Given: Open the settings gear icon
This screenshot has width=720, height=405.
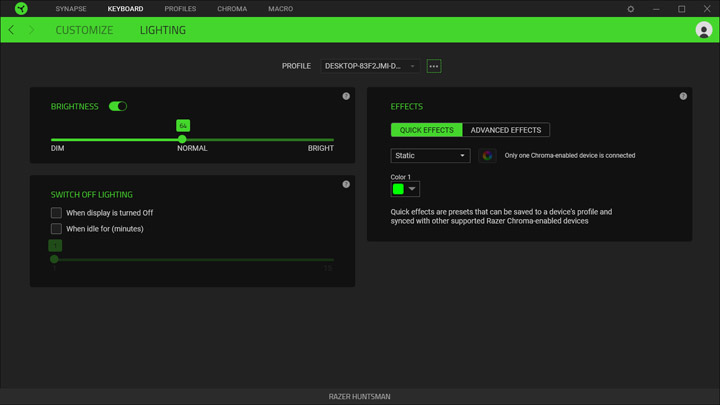Looking at the screenshot, I should click(630, 9).
